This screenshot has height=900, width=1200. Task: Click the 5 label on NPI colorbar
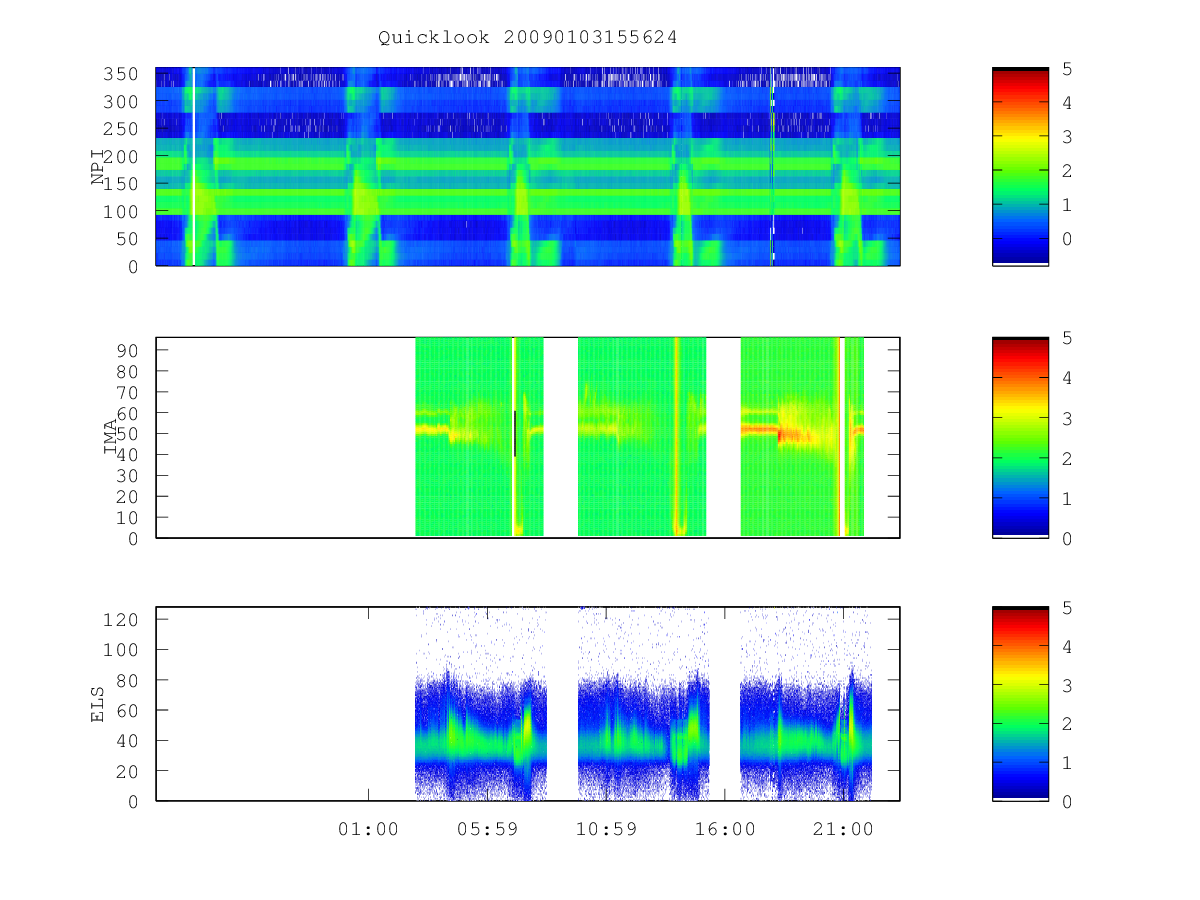click(1066, 68)
